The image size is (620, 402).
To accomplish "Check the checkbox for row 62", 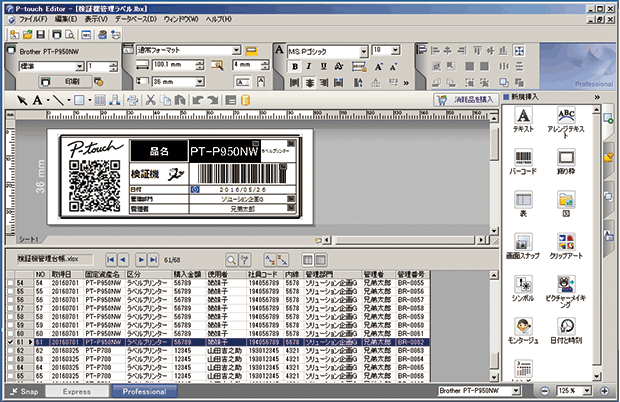I will tap(10, 351).
